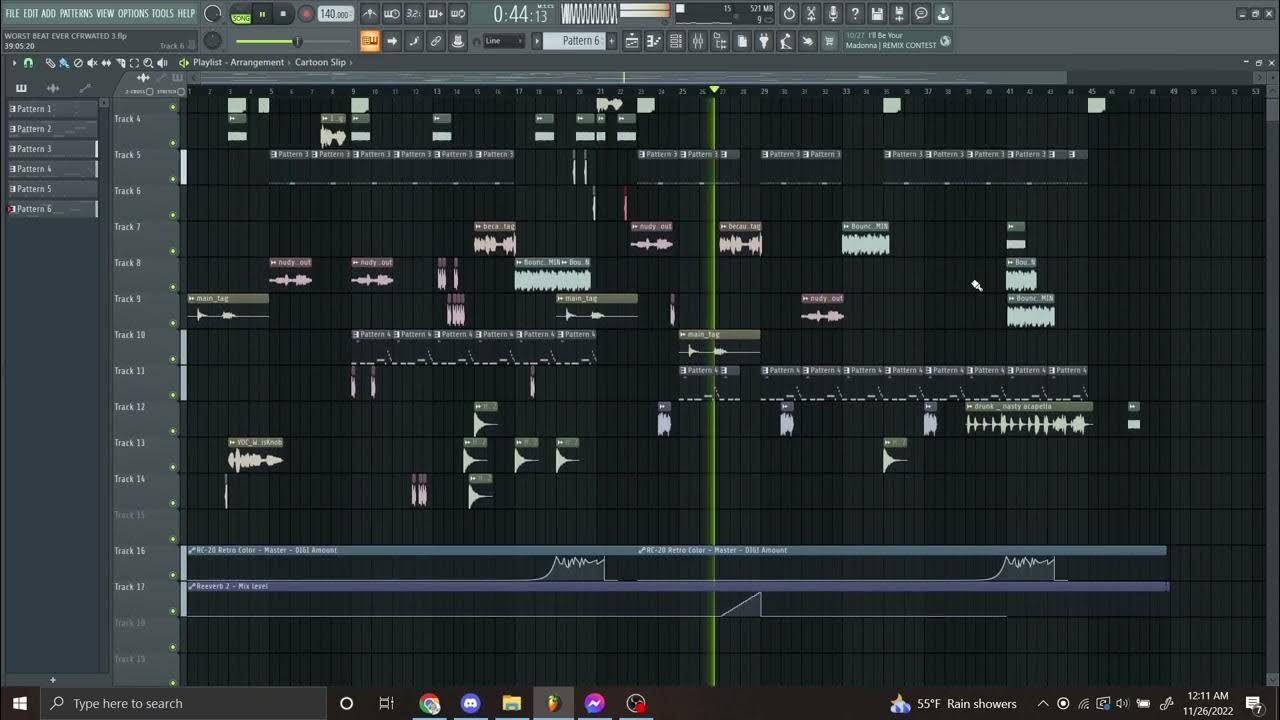Viewport: 1280px width, 720px height.
Task: Toggle the metronome icon
Action: click(x=370, y=14)
